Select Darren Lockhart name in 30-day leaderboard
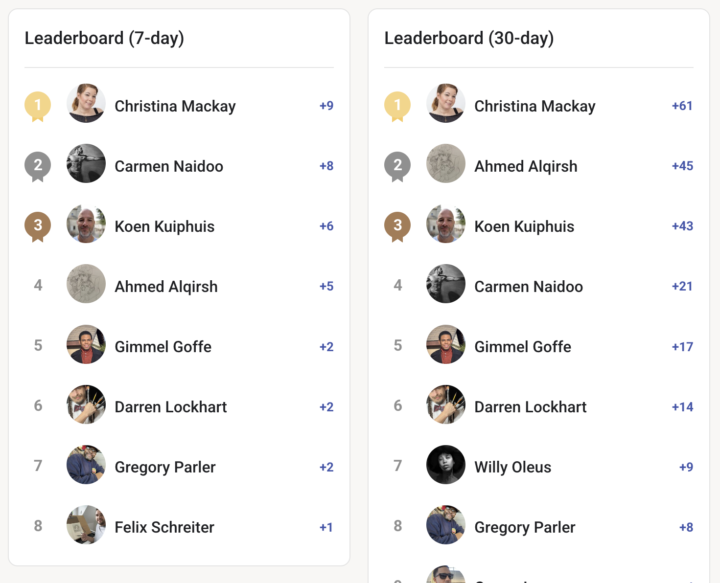Screen dimensions: 720x583 [530, 407]
